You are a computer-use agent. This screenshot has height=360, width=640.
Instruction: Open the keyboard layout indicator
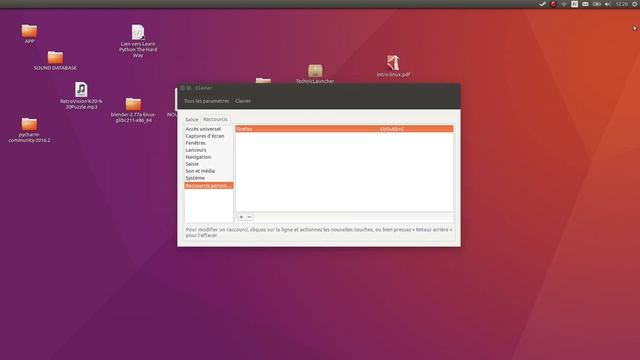(x=574, y=4)
